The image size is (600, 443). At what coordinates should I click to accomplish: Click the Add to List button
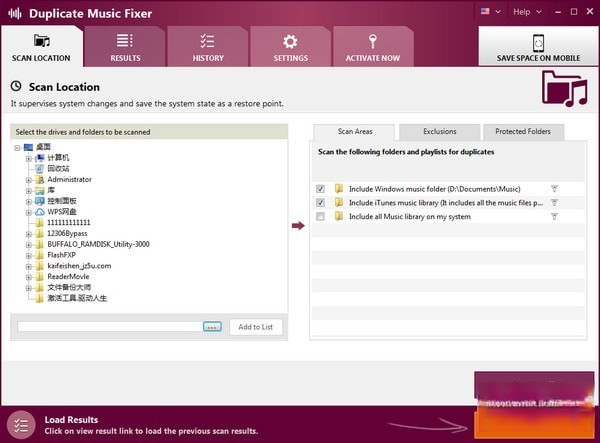pyautogui.click(x=256, y=327)
